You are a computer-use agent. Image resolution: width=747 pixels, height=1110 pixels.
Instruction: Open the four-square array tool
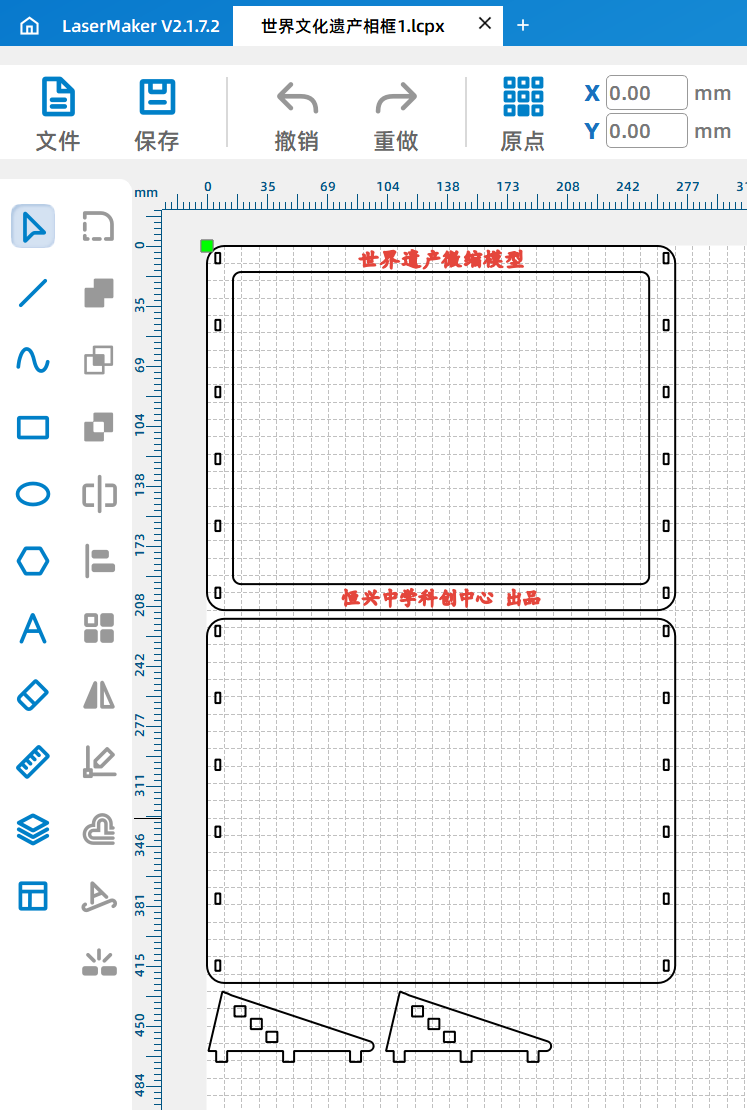tap(98, 628)
